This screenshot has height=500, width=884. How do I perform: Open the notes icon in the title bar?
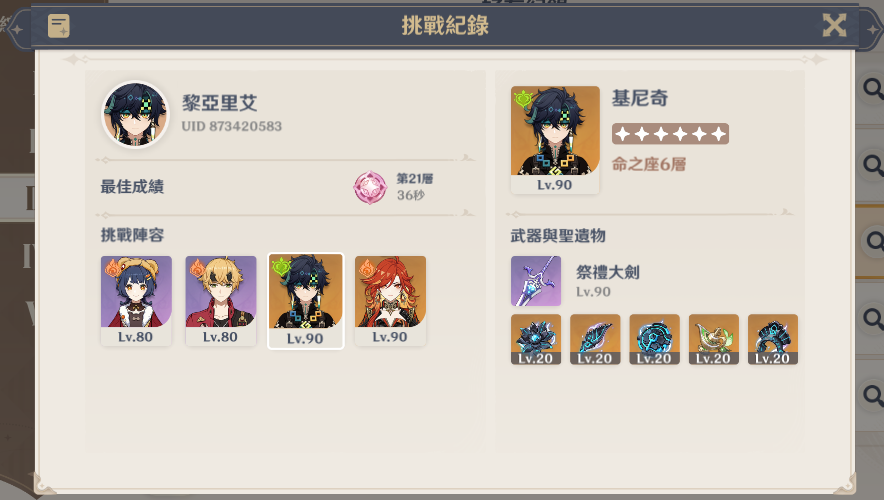pos(59,26)
